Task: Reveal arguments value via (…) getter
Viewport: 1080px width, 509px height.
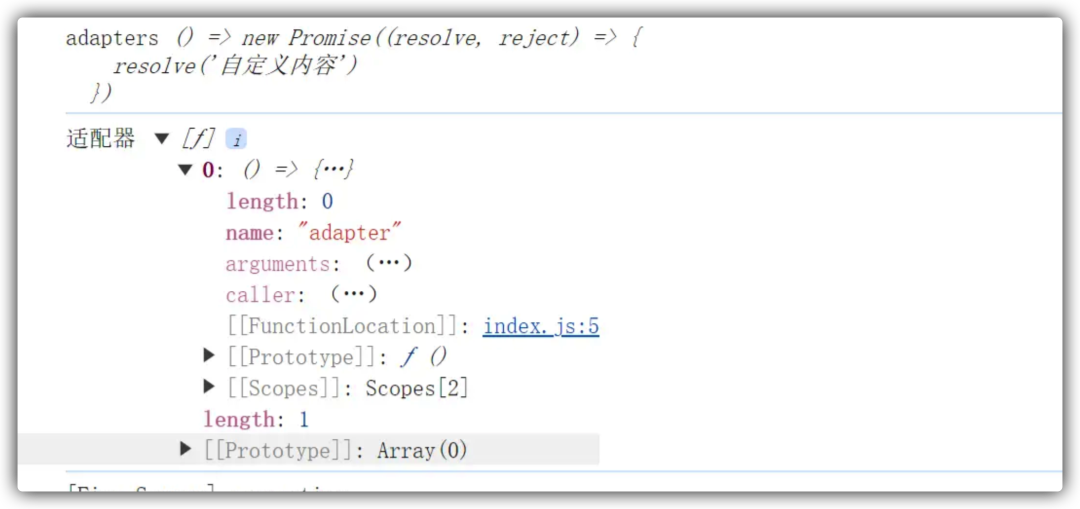Action: 388,263
